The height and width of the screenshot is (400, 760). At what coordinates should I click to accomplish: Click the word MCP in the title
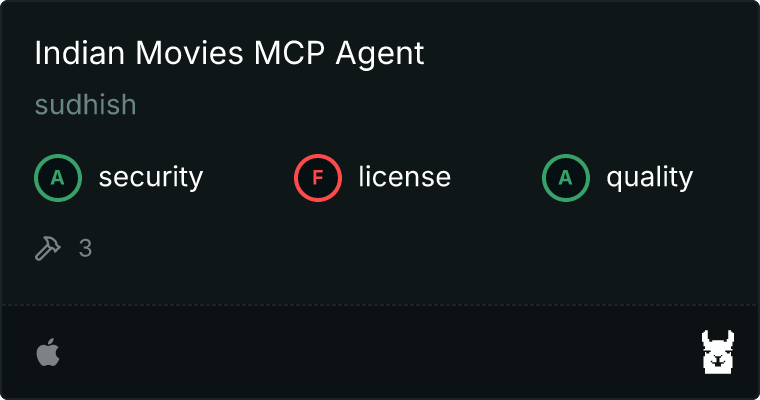[x=289, y=52]
